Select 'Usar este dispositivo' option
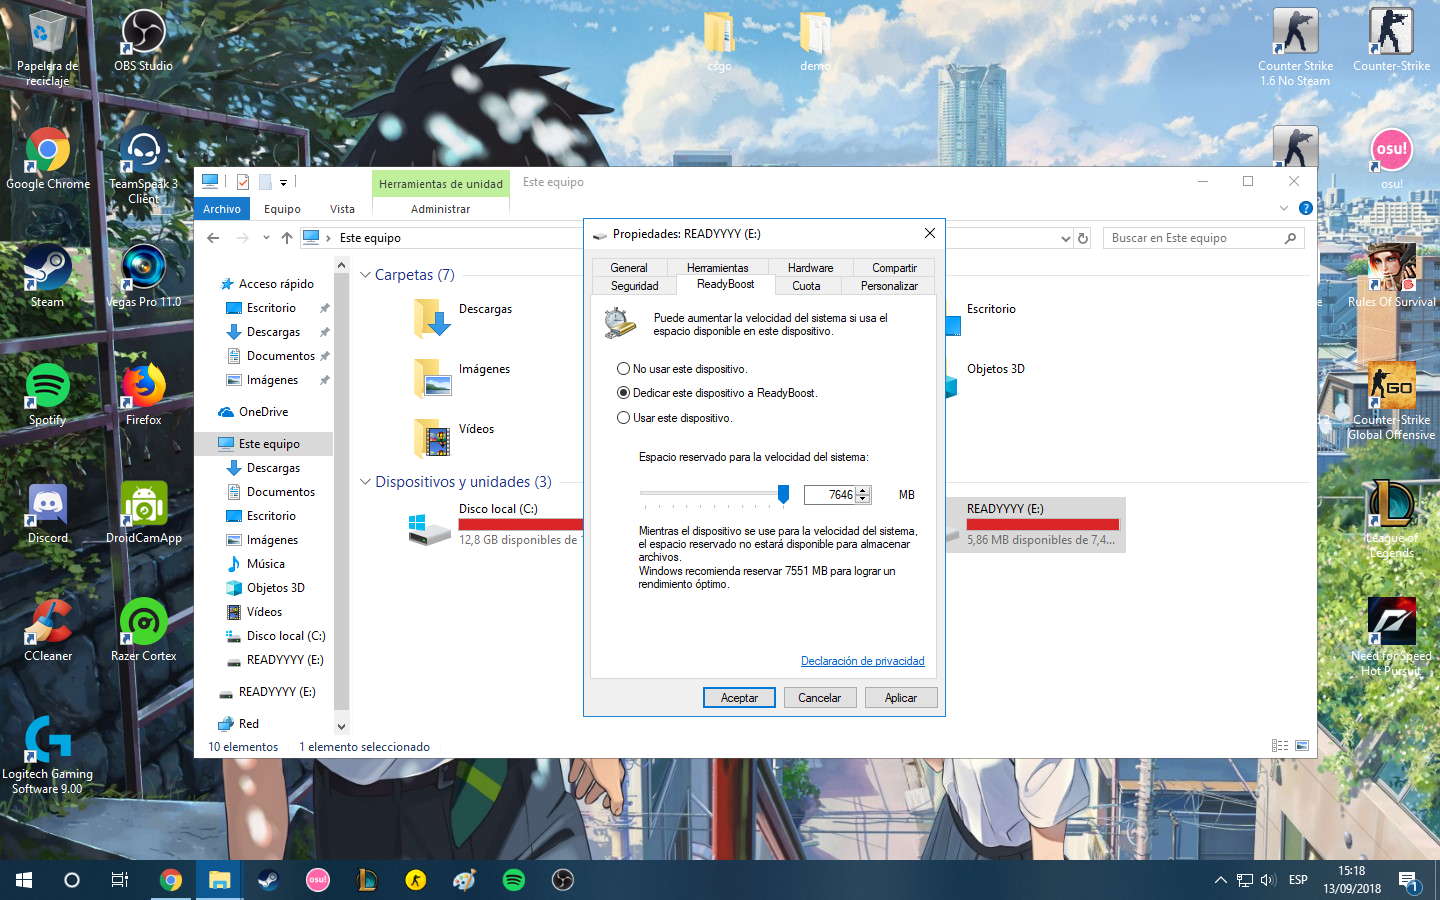This screenshot has width=1440, height=900. coord(675,418)
